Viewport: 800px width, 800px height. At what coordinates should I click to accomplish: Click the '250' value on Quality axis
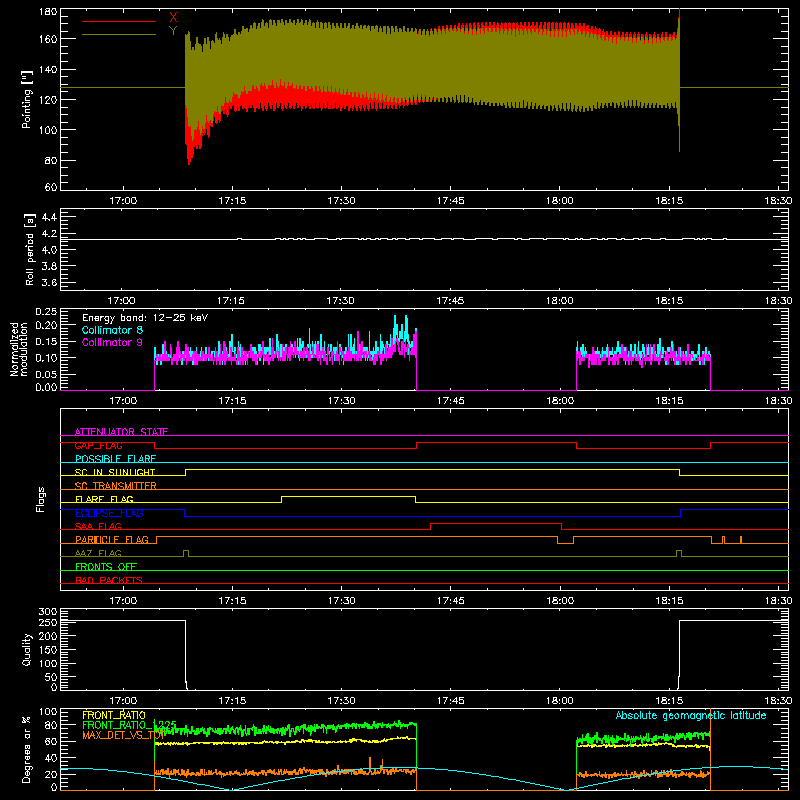(48, 623)
